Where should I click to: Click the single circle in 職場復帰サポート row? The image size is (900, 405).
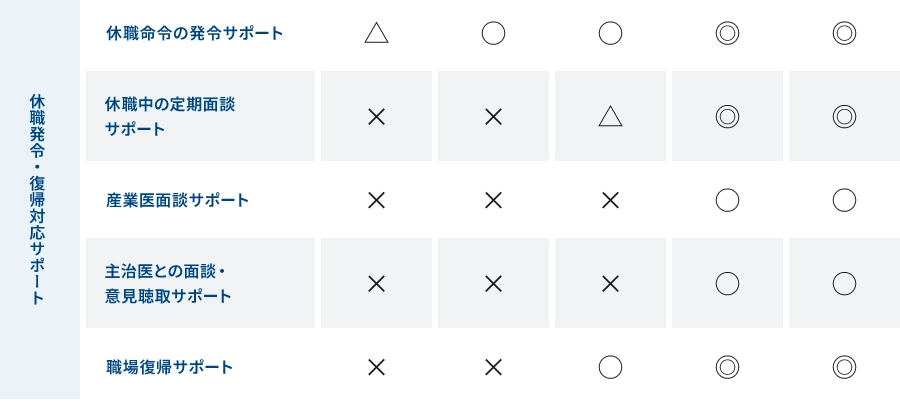pos(610,367)
